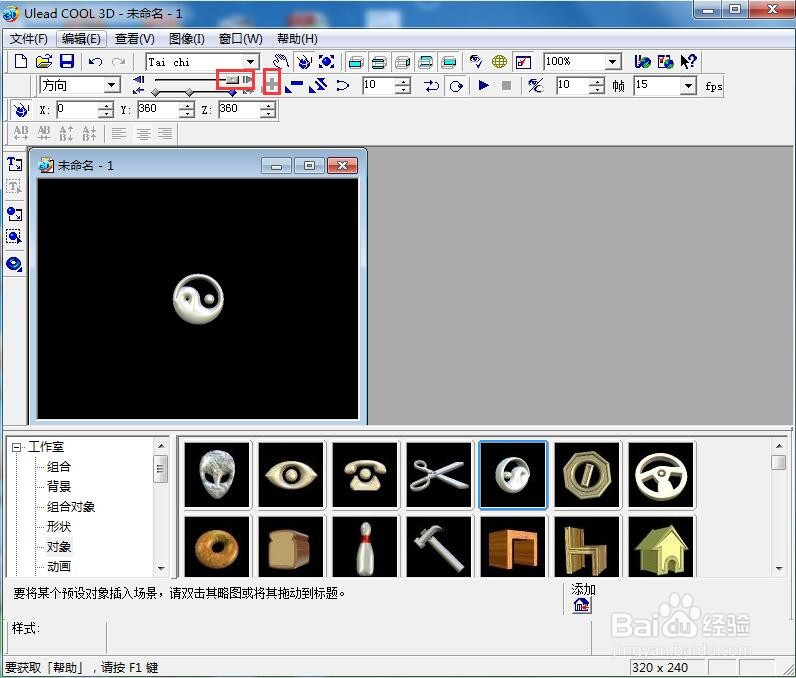The height and width of the screenshot is (678, 796).
Task: Open the 方向 property dropdown
Action: 112,85
